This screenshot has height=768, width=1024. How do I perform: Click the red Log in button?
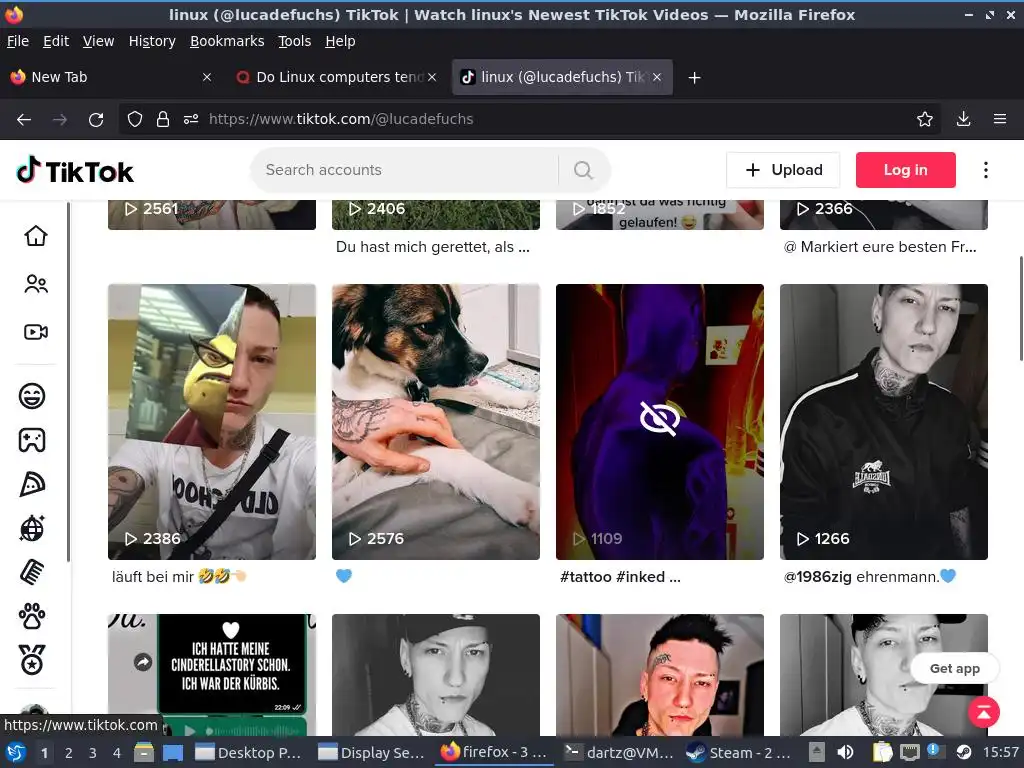905,170
